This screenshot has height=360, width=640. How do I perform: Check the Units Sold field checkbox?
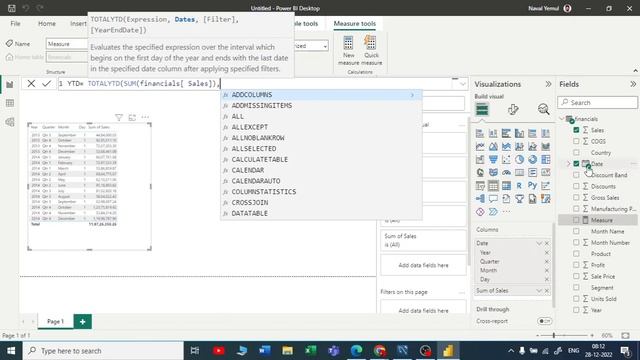[576, 299]
